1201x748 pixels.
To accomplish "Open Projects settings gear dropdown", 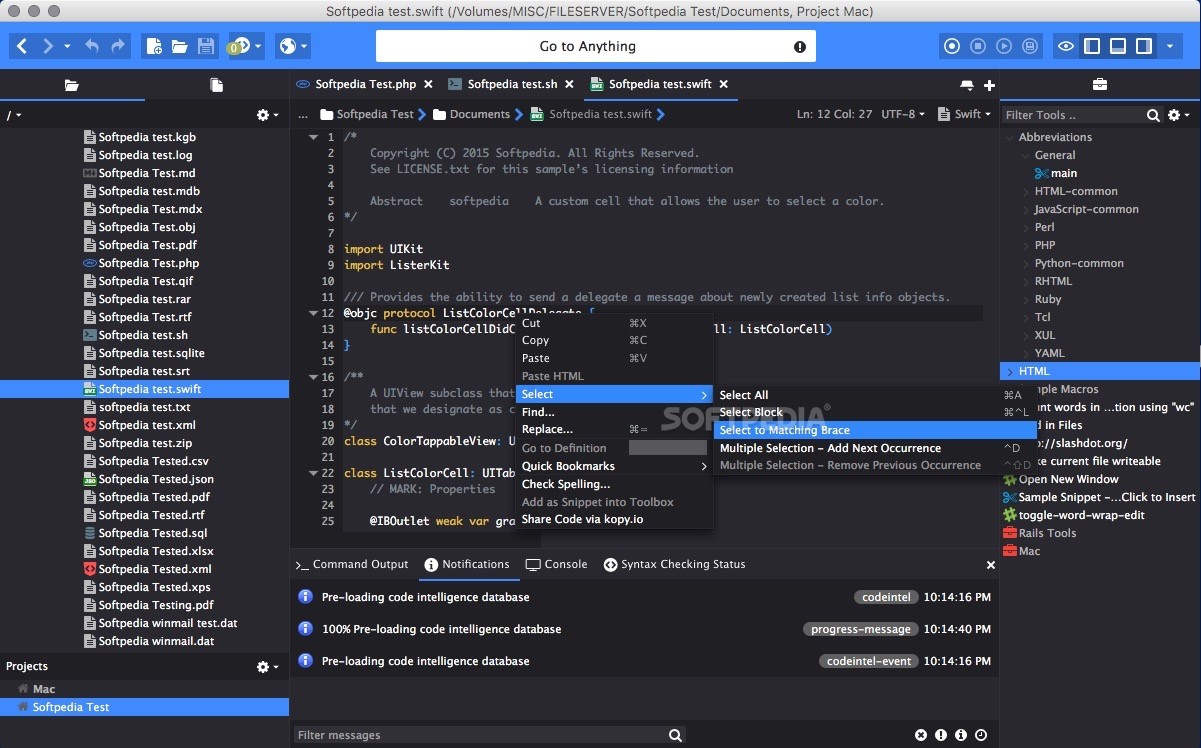I will pyautogui.click(x=268, y=667).
